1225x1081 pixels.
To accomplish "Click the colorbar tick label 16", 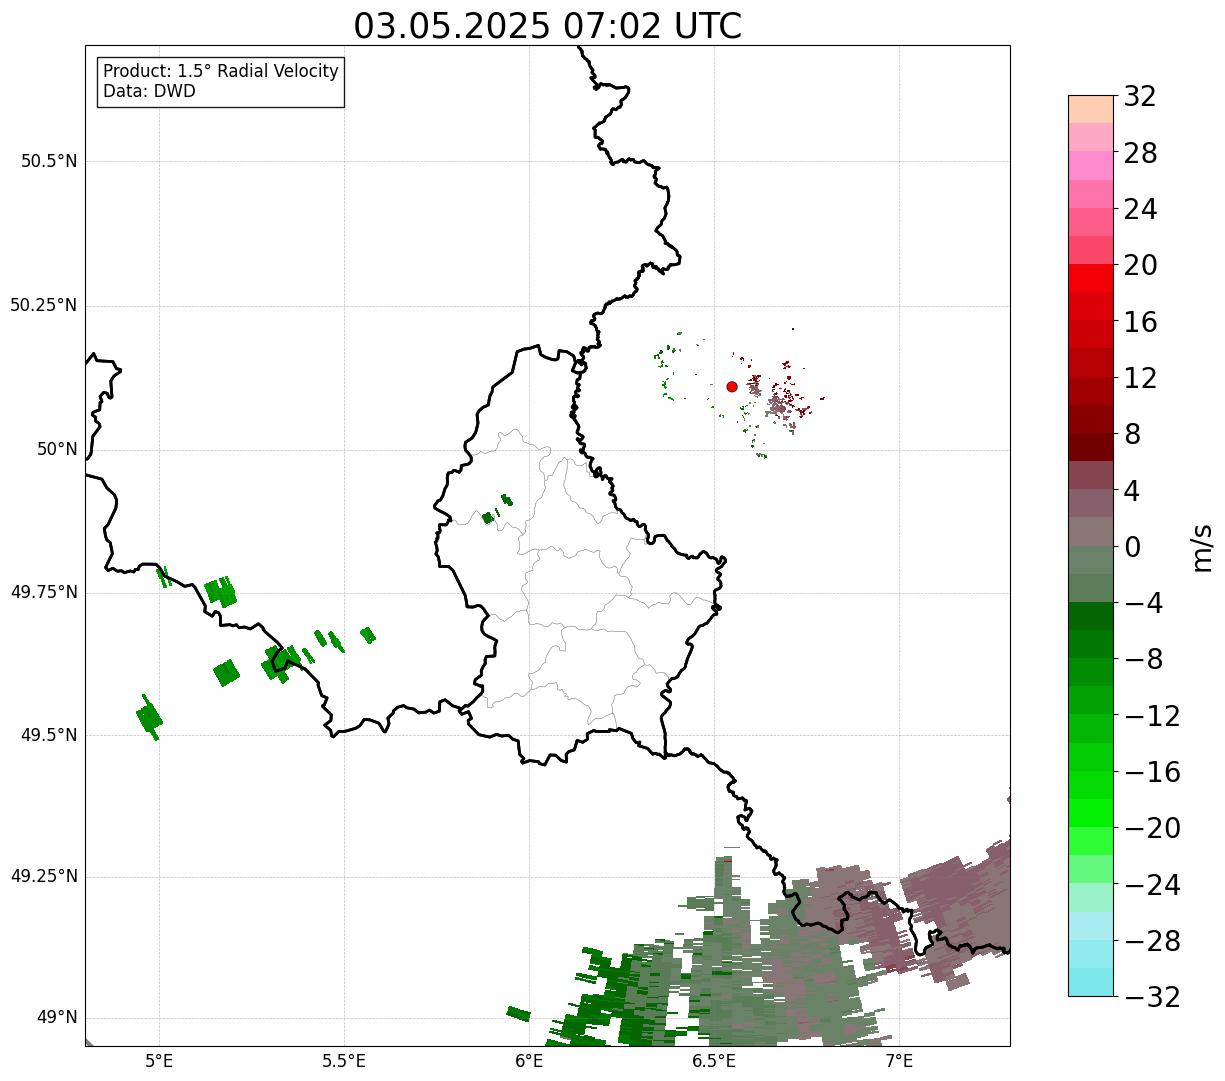I will [x=1140, y=322].
